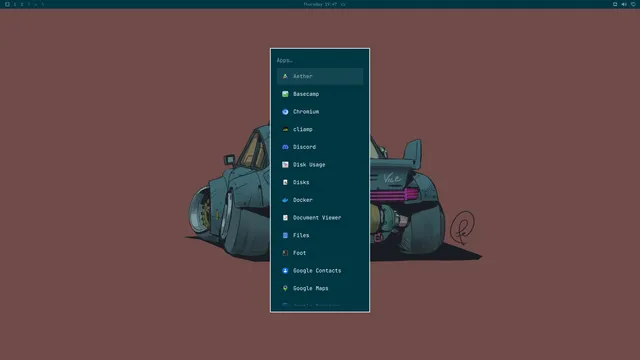Switch to workspace 2 in top bar
Viewport: 640px width, 360px height.
[x=22, y=4]
